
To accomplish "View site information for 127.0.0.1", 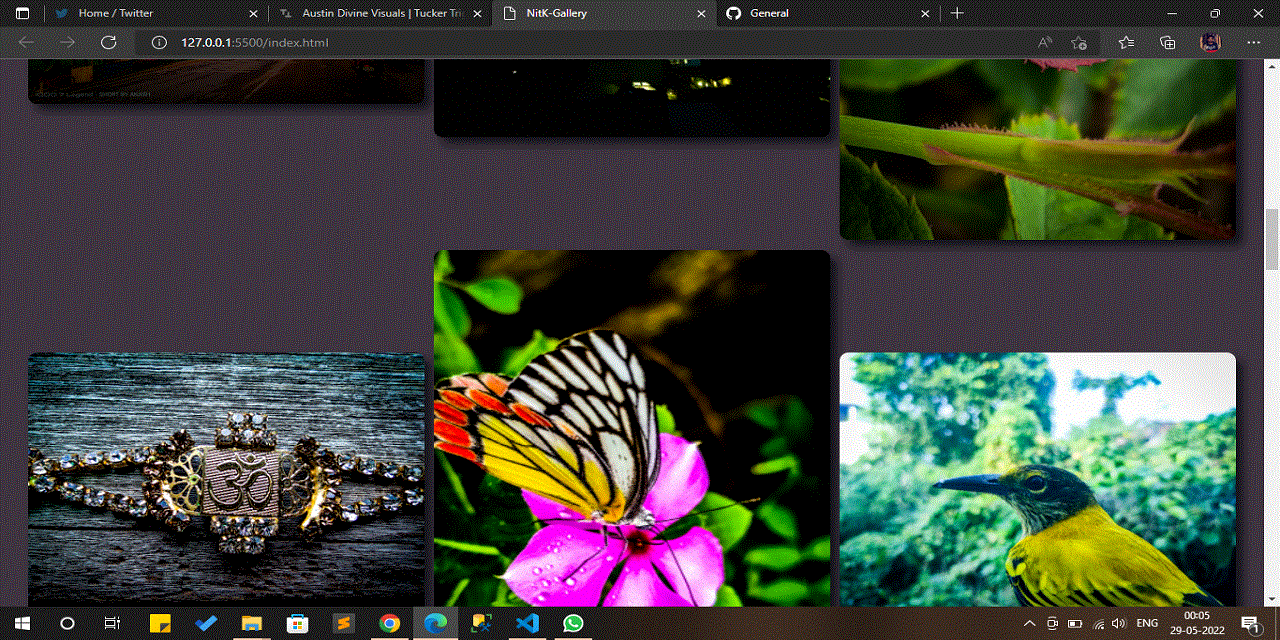I will pyautogui.click(x=157, y=42).
